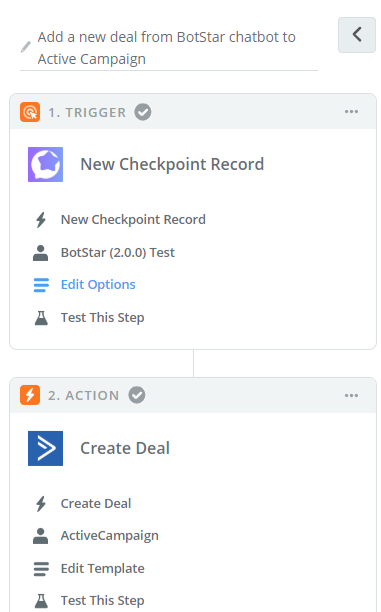Click the Trigger step completed checkmark
Screen dimensions: 381x612
[143, 112]
